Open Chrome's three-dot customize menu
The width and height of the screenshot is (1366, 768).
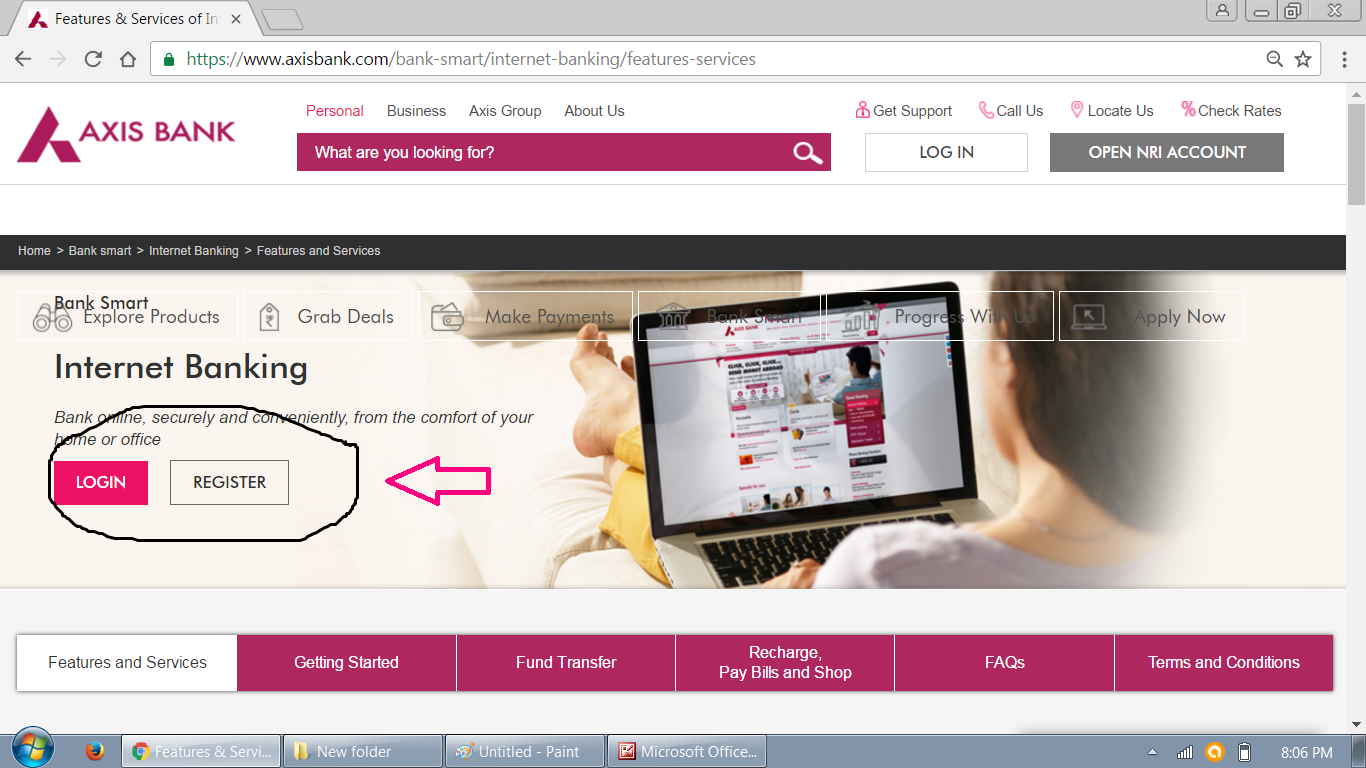pyautogui.click(x=1345, y=59)
